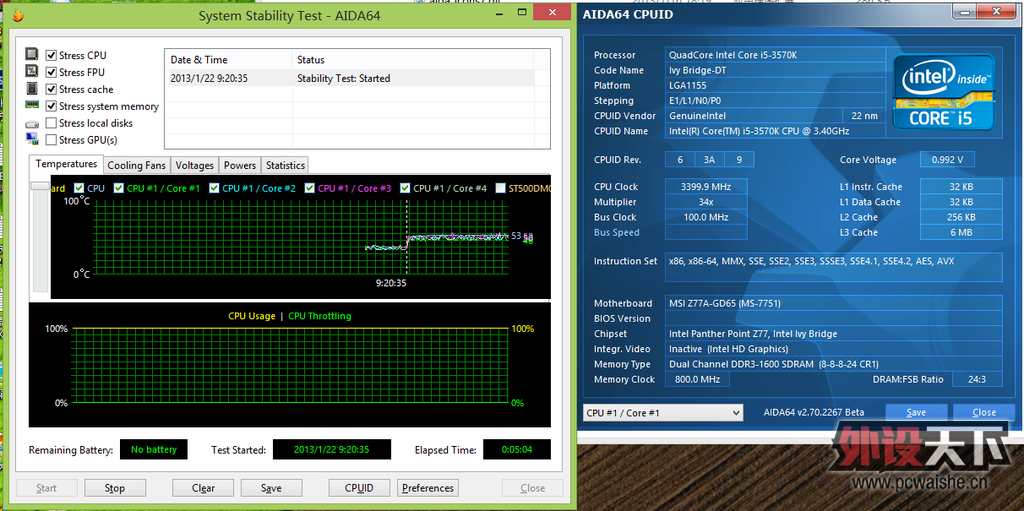
Task: Uncheck the Stress FPU checkbox
Action: click(51, 72)
